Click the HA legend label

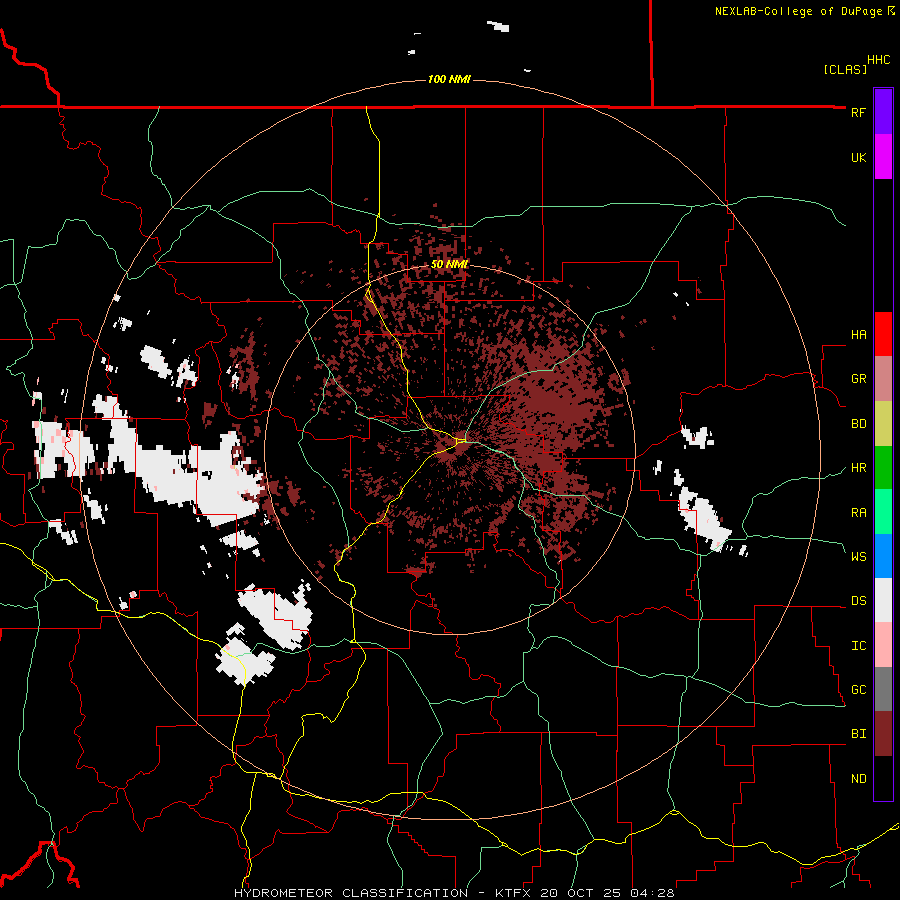click(x=858, y=335)
